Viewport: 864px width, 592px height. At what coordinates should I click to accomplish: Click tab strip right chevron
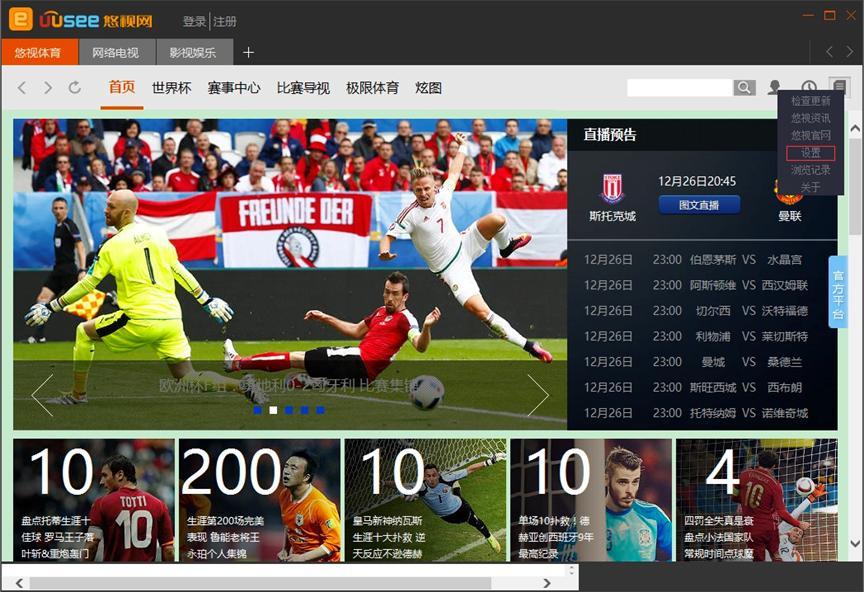coord(850,52)
